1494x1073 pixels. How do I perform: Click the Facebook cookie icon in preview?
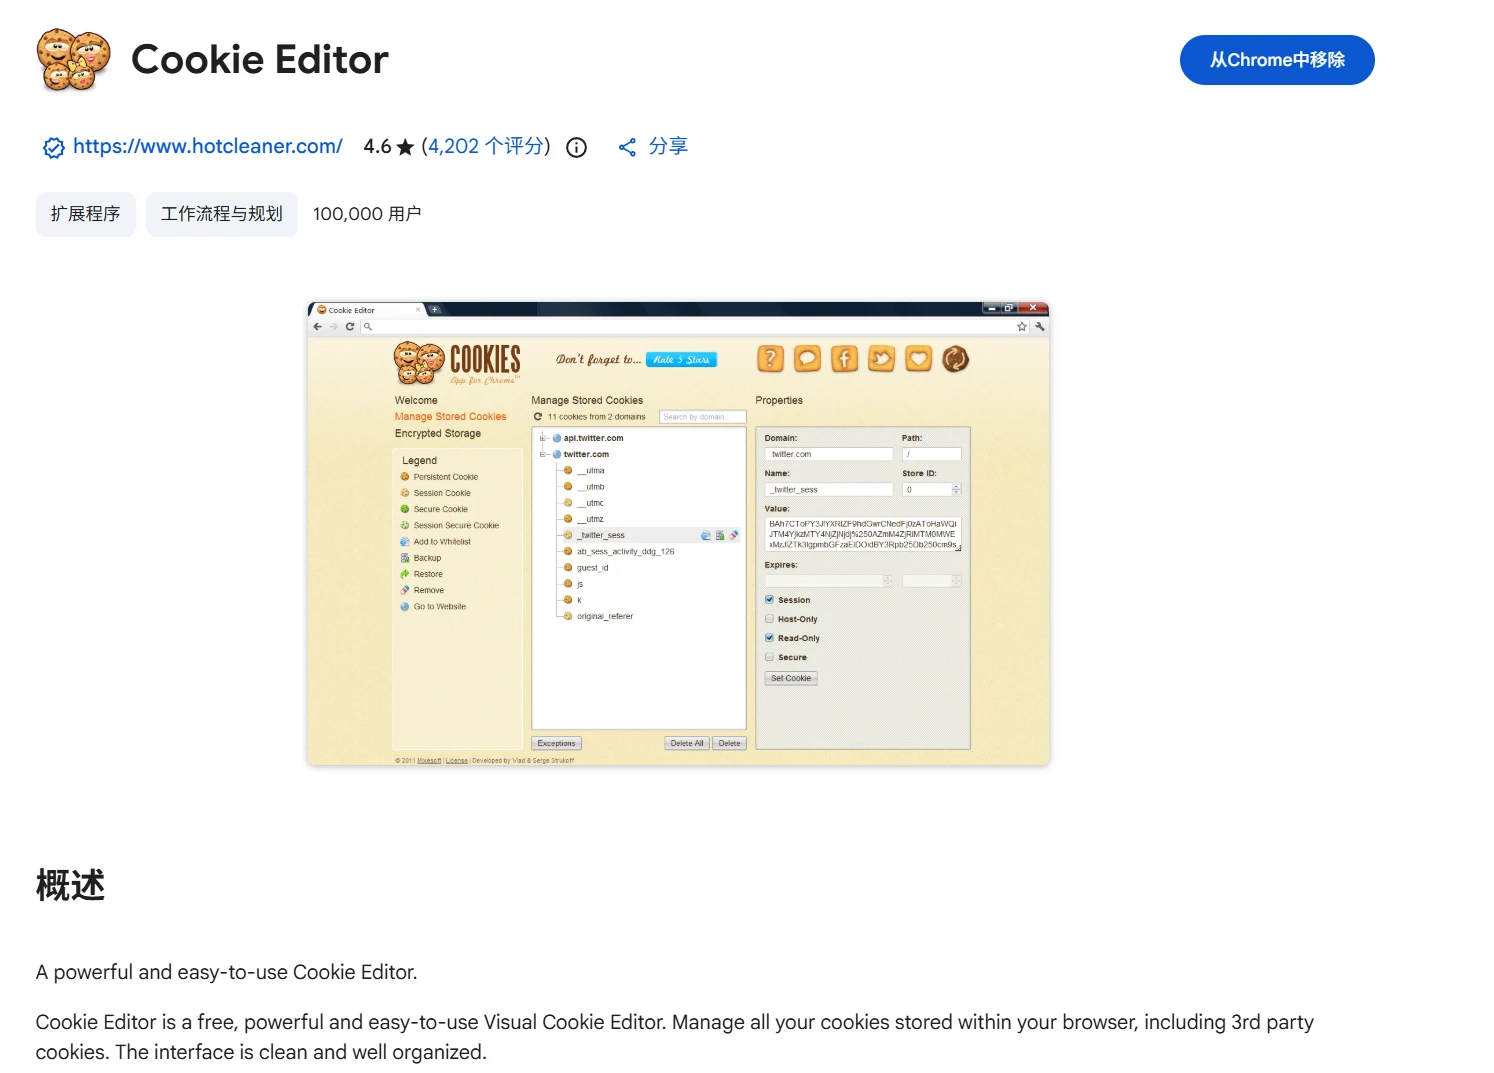pos(844,359)
